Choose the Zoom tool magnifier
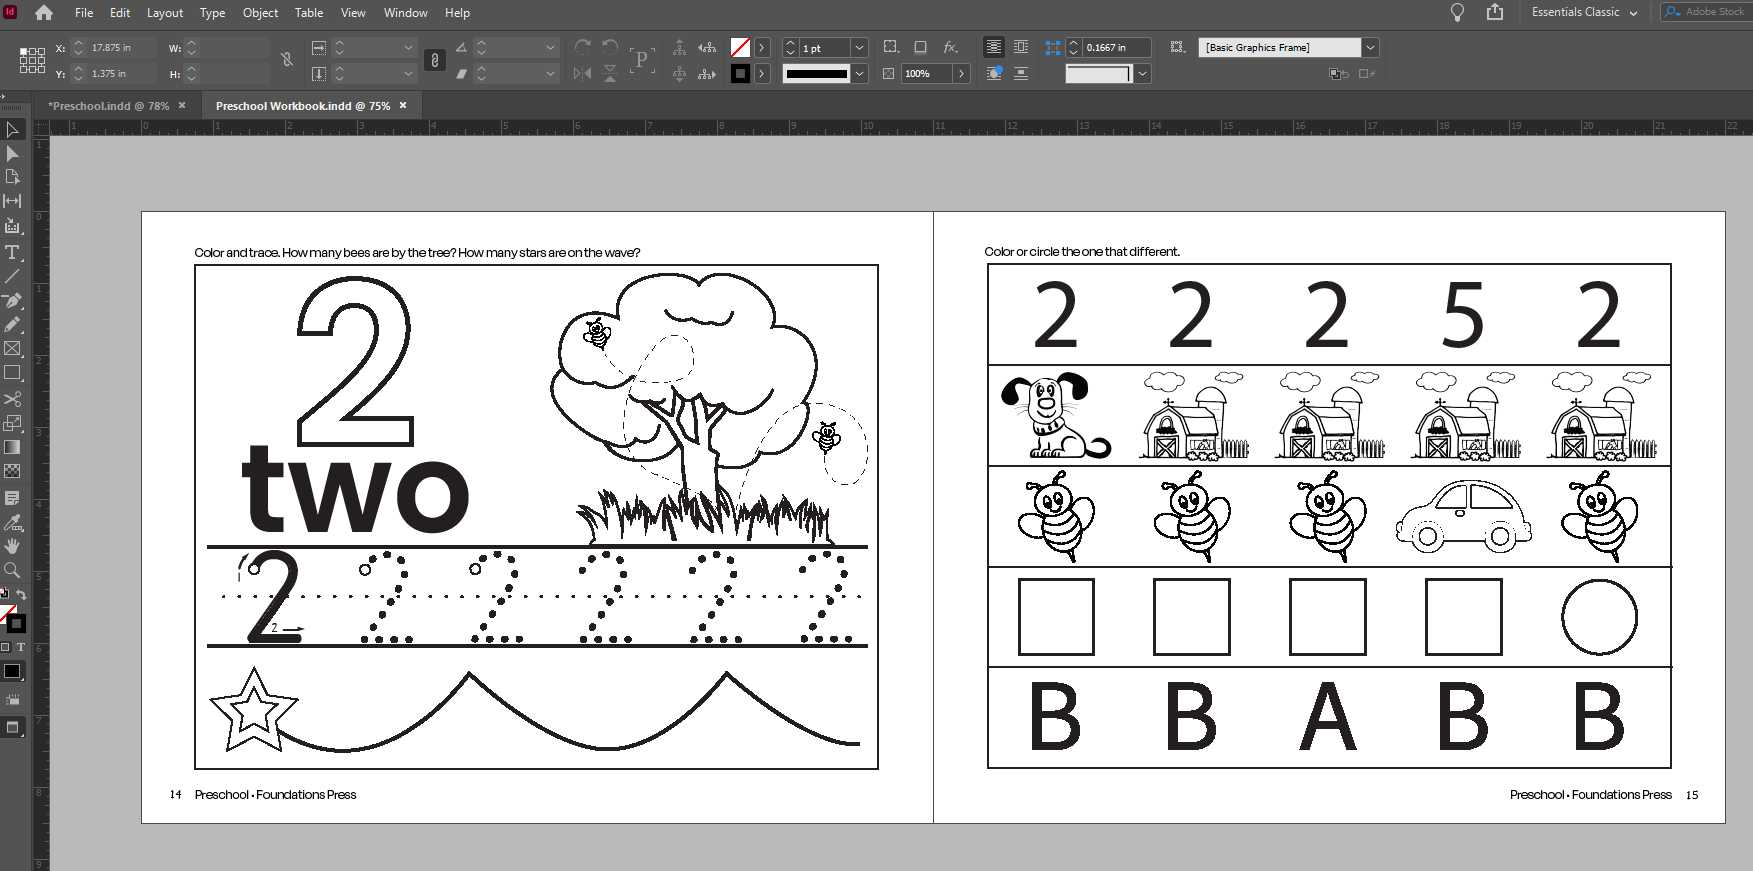Image resolution: width=1753 pixels, height=871 pixels. pyautogui.click(x=12, y=570)
